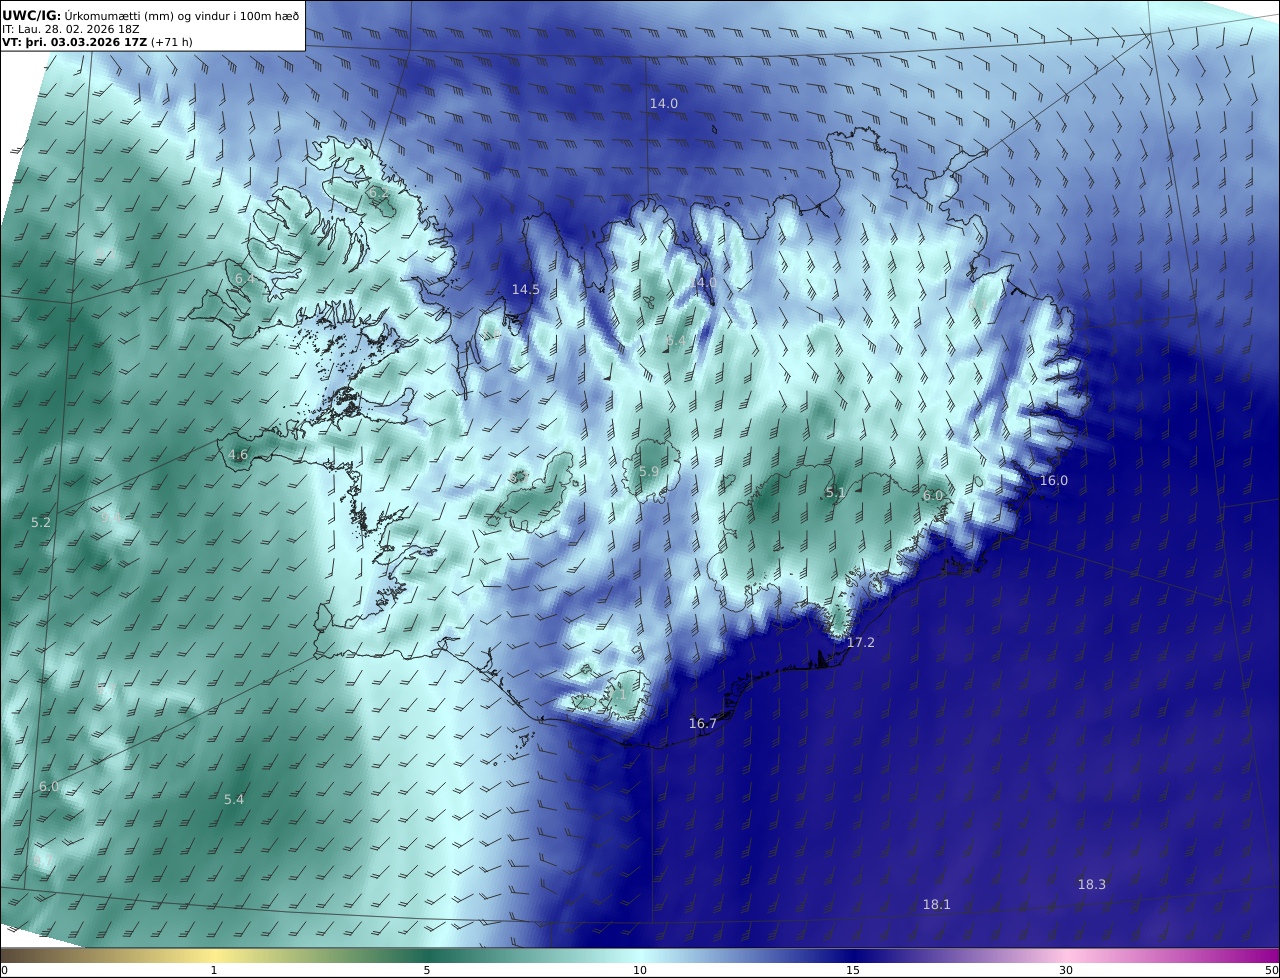This screenshot has height=978, width=1280.
Task: Click the initial time 'IT: Lau. 28. 02. 2026 18Z'
Action: (x=70, y=29)
